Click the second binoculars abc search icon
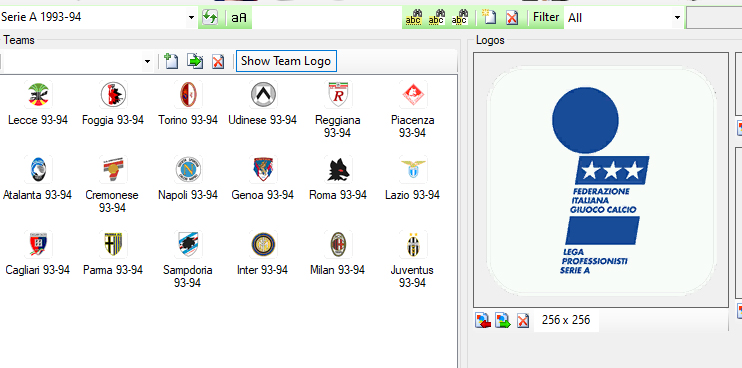The image size is (742, 368). (x=436, y=18)
